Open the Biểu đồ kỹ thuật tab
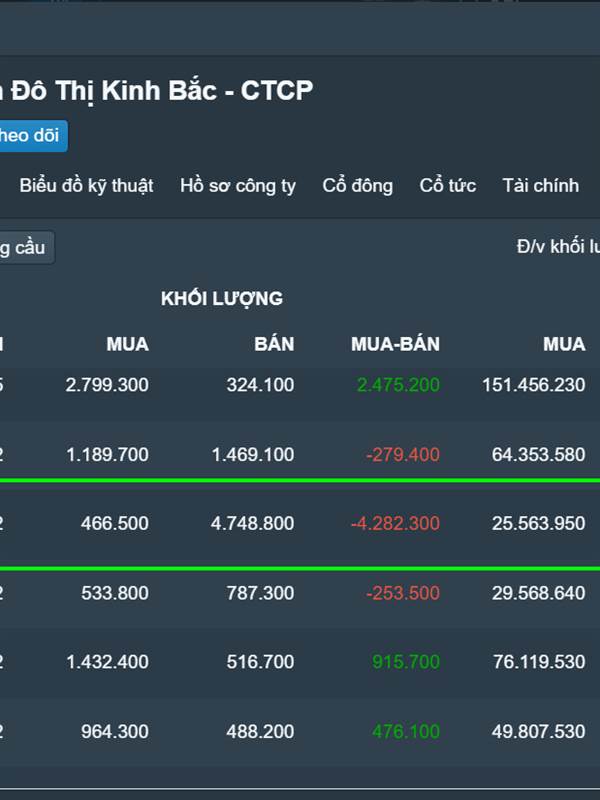The image size is (600, 800). [86, 186]
